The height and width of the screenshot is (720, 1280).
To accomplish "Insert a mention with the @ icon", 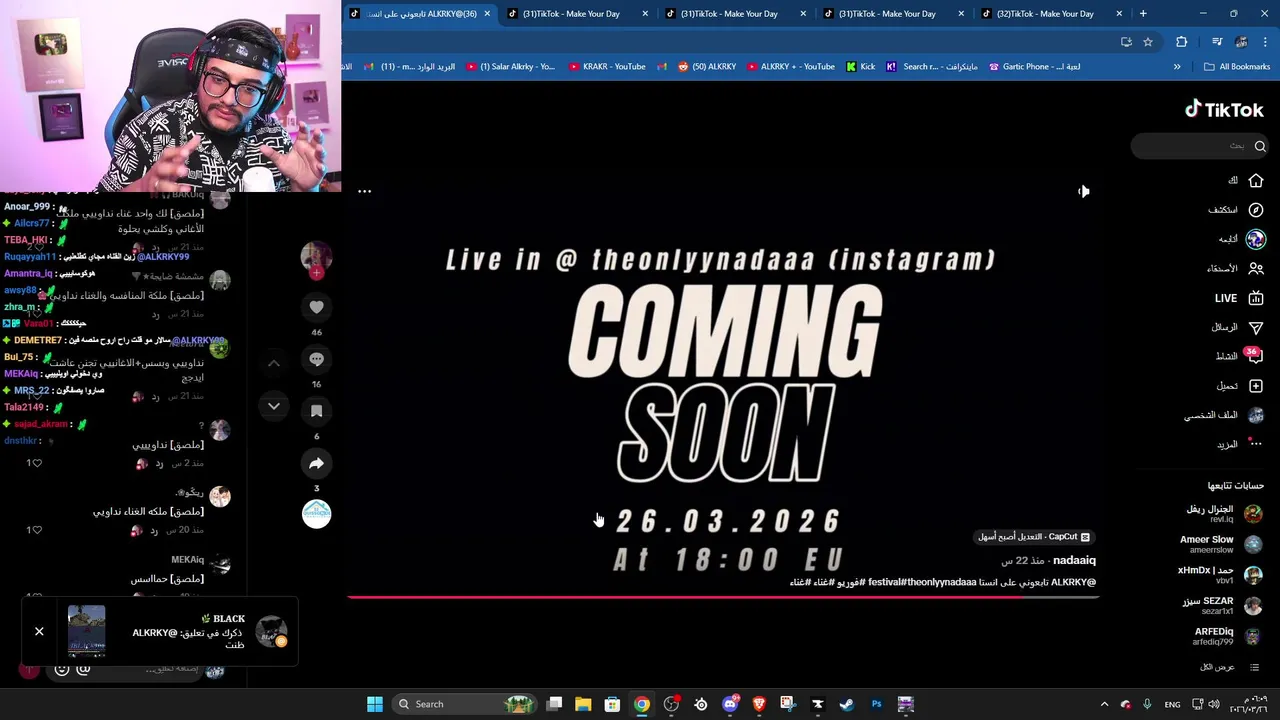I will pyautogui.click(x=84, y=669).
